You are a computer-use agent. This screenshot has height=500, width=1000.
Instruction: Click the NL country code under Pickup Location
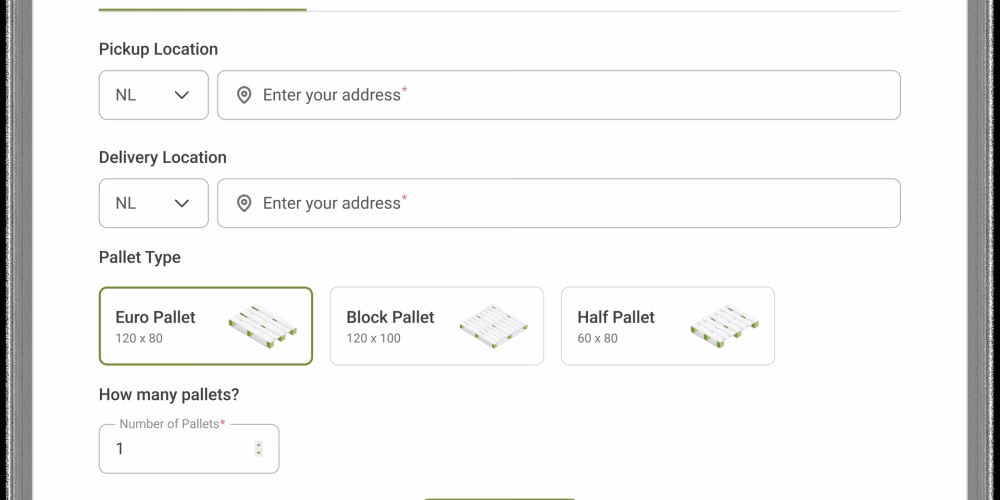(126, 95)
